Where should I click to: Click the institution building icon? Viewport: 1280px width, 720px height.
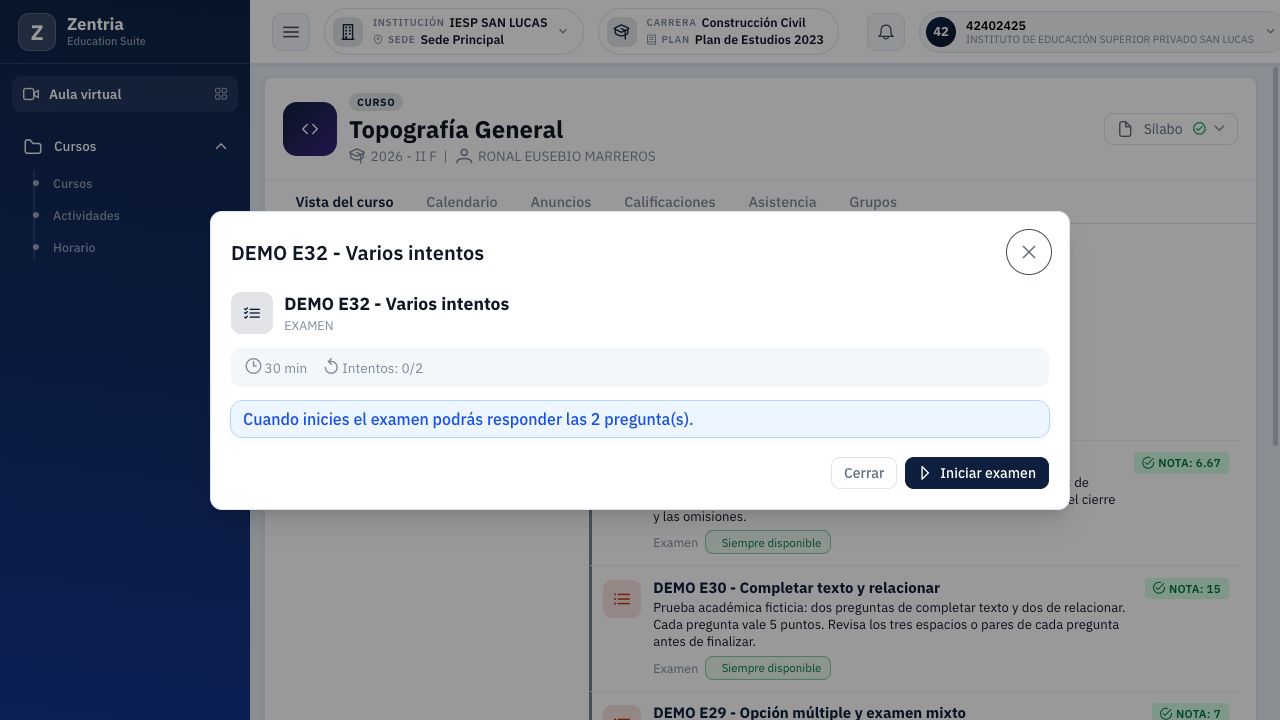coord(348,32)
